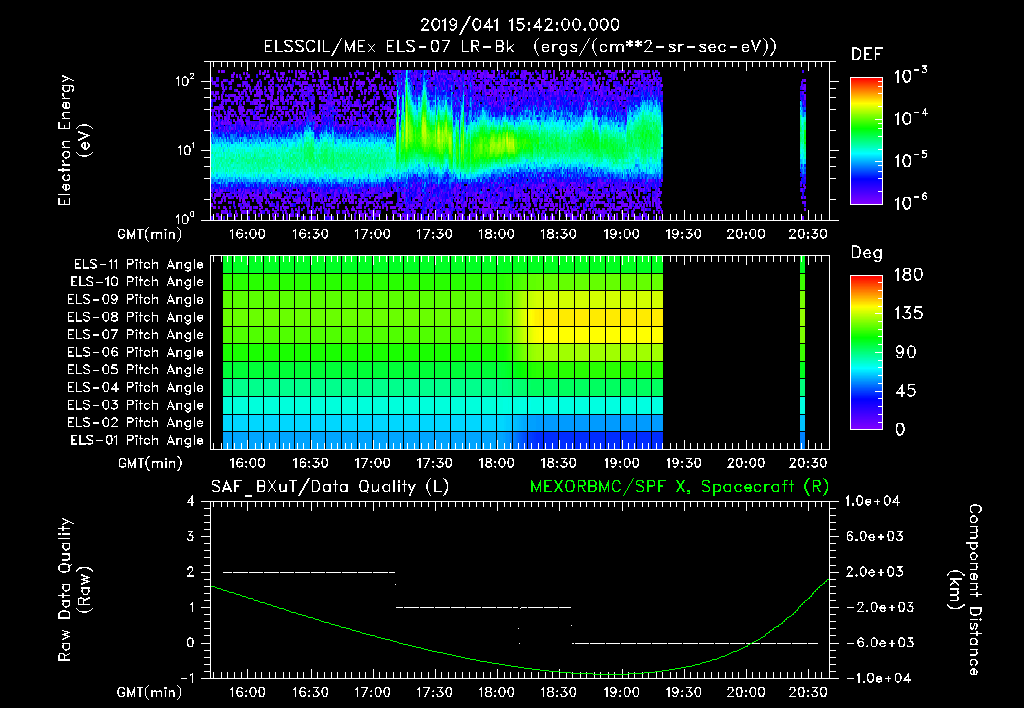
Task: Select the ELS-02 Pitch Angle row label
Action: [x=136, y=423]
